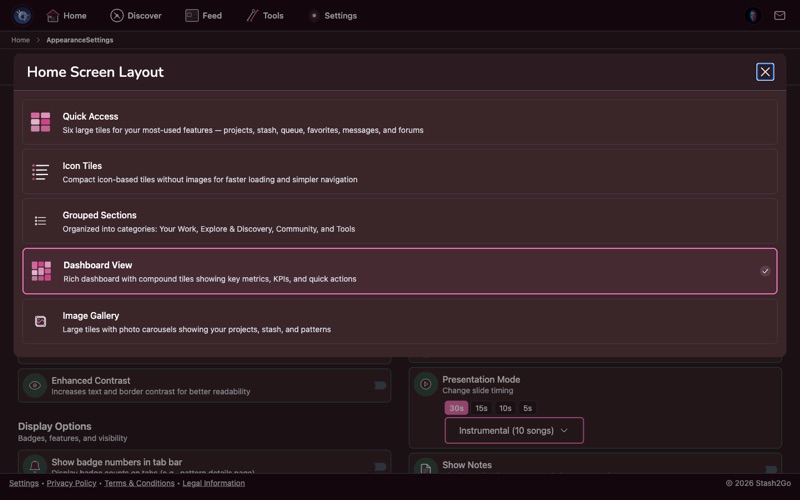Click the Home breadcrumb link
Image resolution: width=800 pixels, height=500 pixels.
pos(20,40)
